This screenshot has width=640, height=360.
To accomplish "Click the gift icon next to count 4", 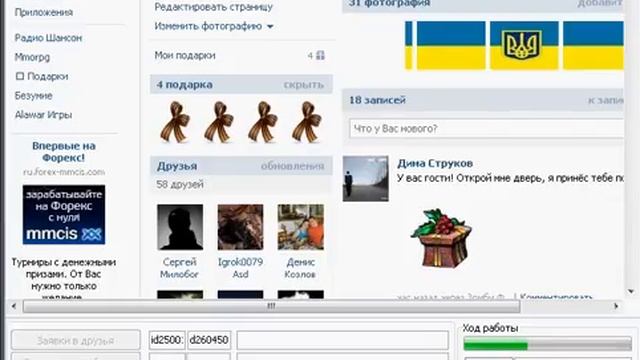I will [320, 55].
